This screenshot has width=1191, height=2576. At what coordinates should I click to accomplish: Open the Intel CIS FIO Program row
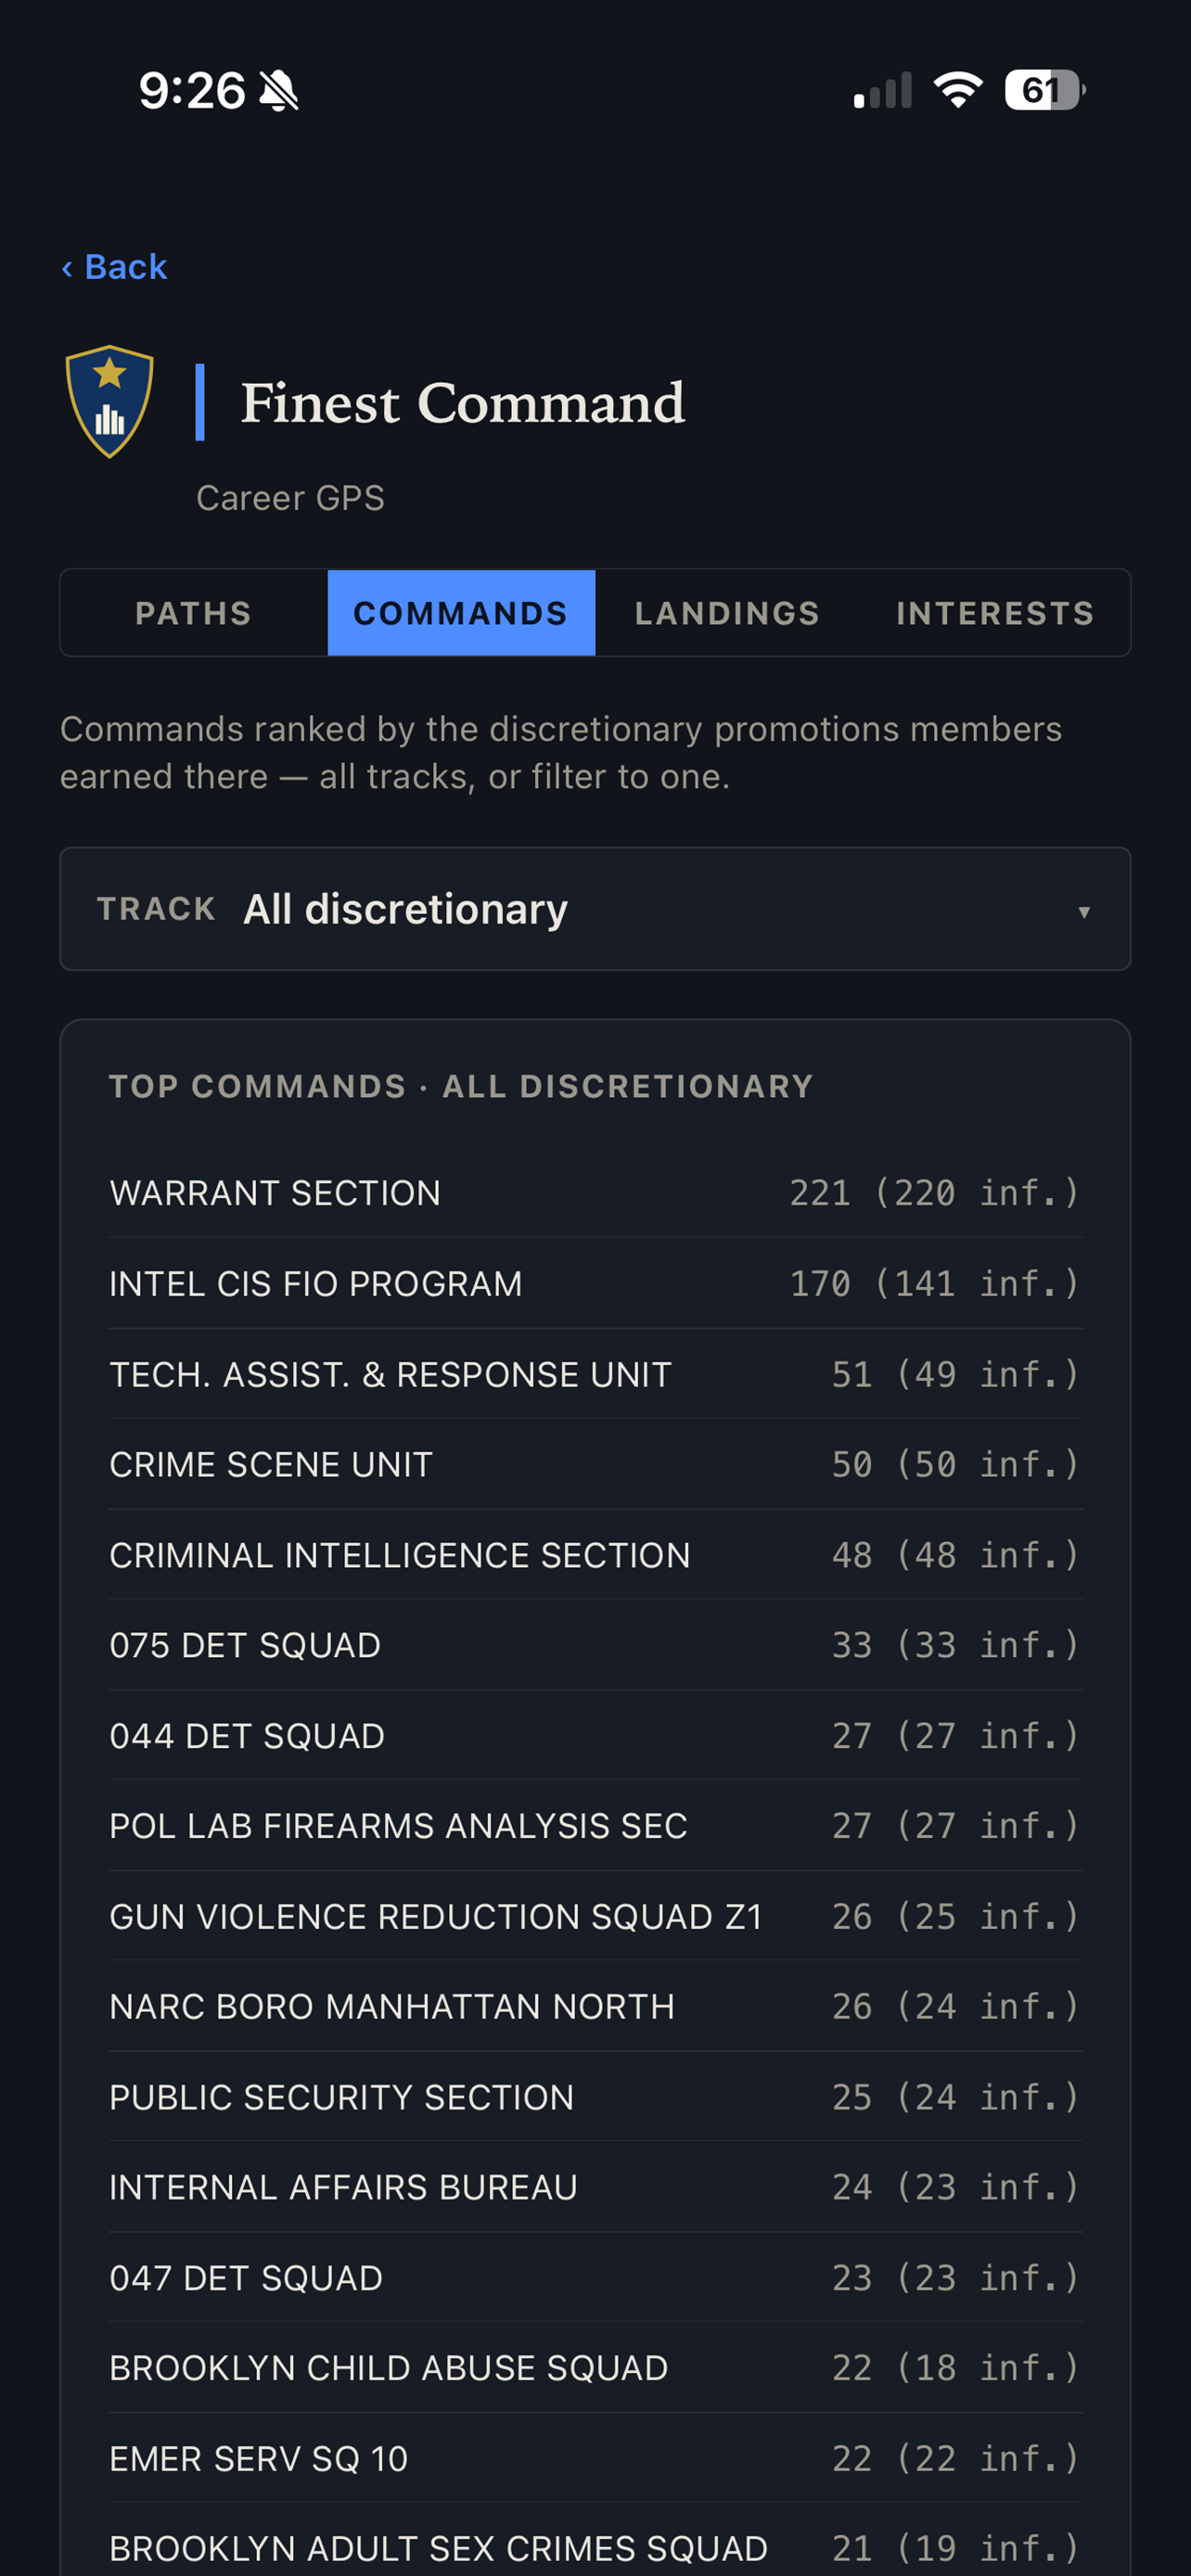coord(595,1283)
